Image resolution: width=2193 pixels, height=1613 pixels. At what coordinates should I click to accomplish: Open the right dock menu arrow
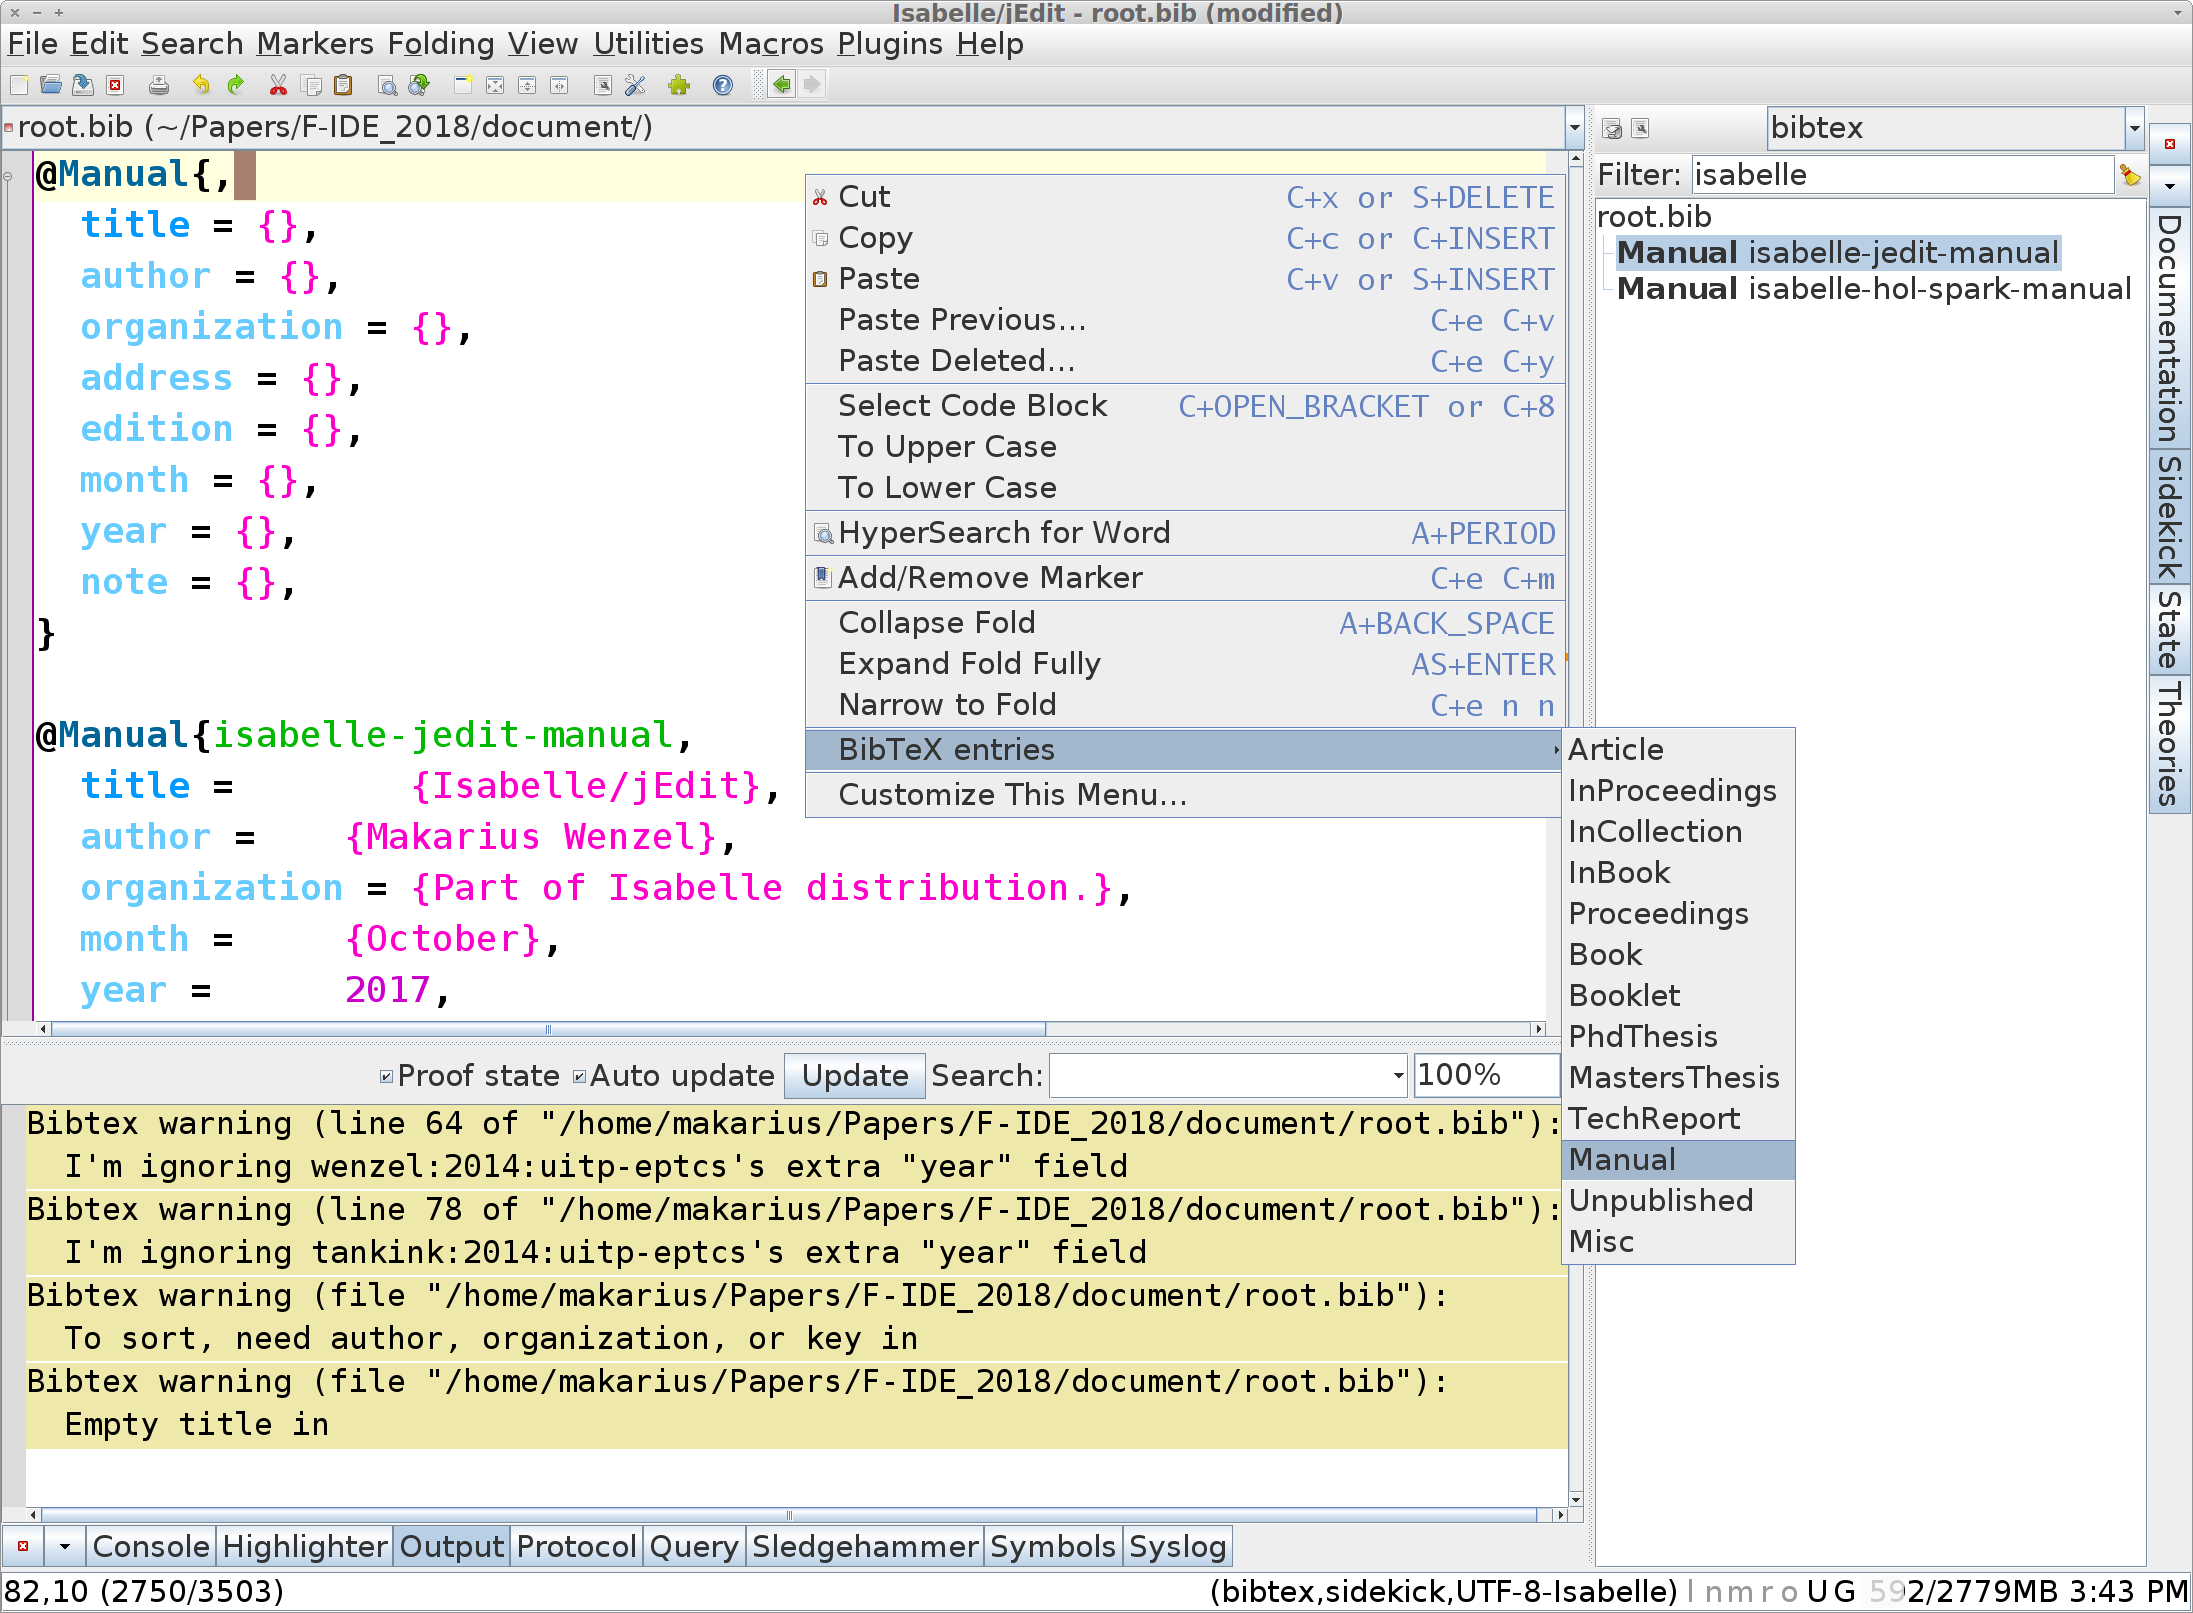(2170, 186)
